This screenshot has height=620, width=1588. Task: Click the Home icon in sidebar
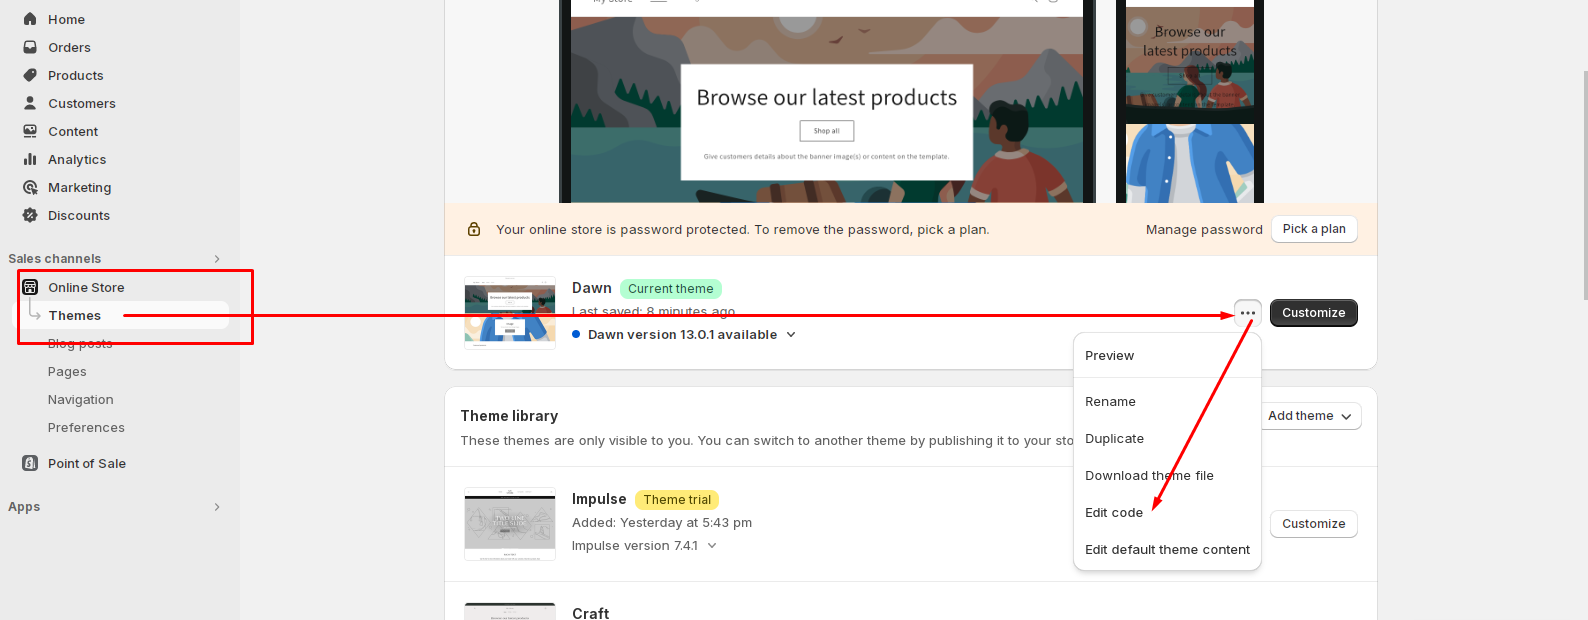tap(30, 19)
